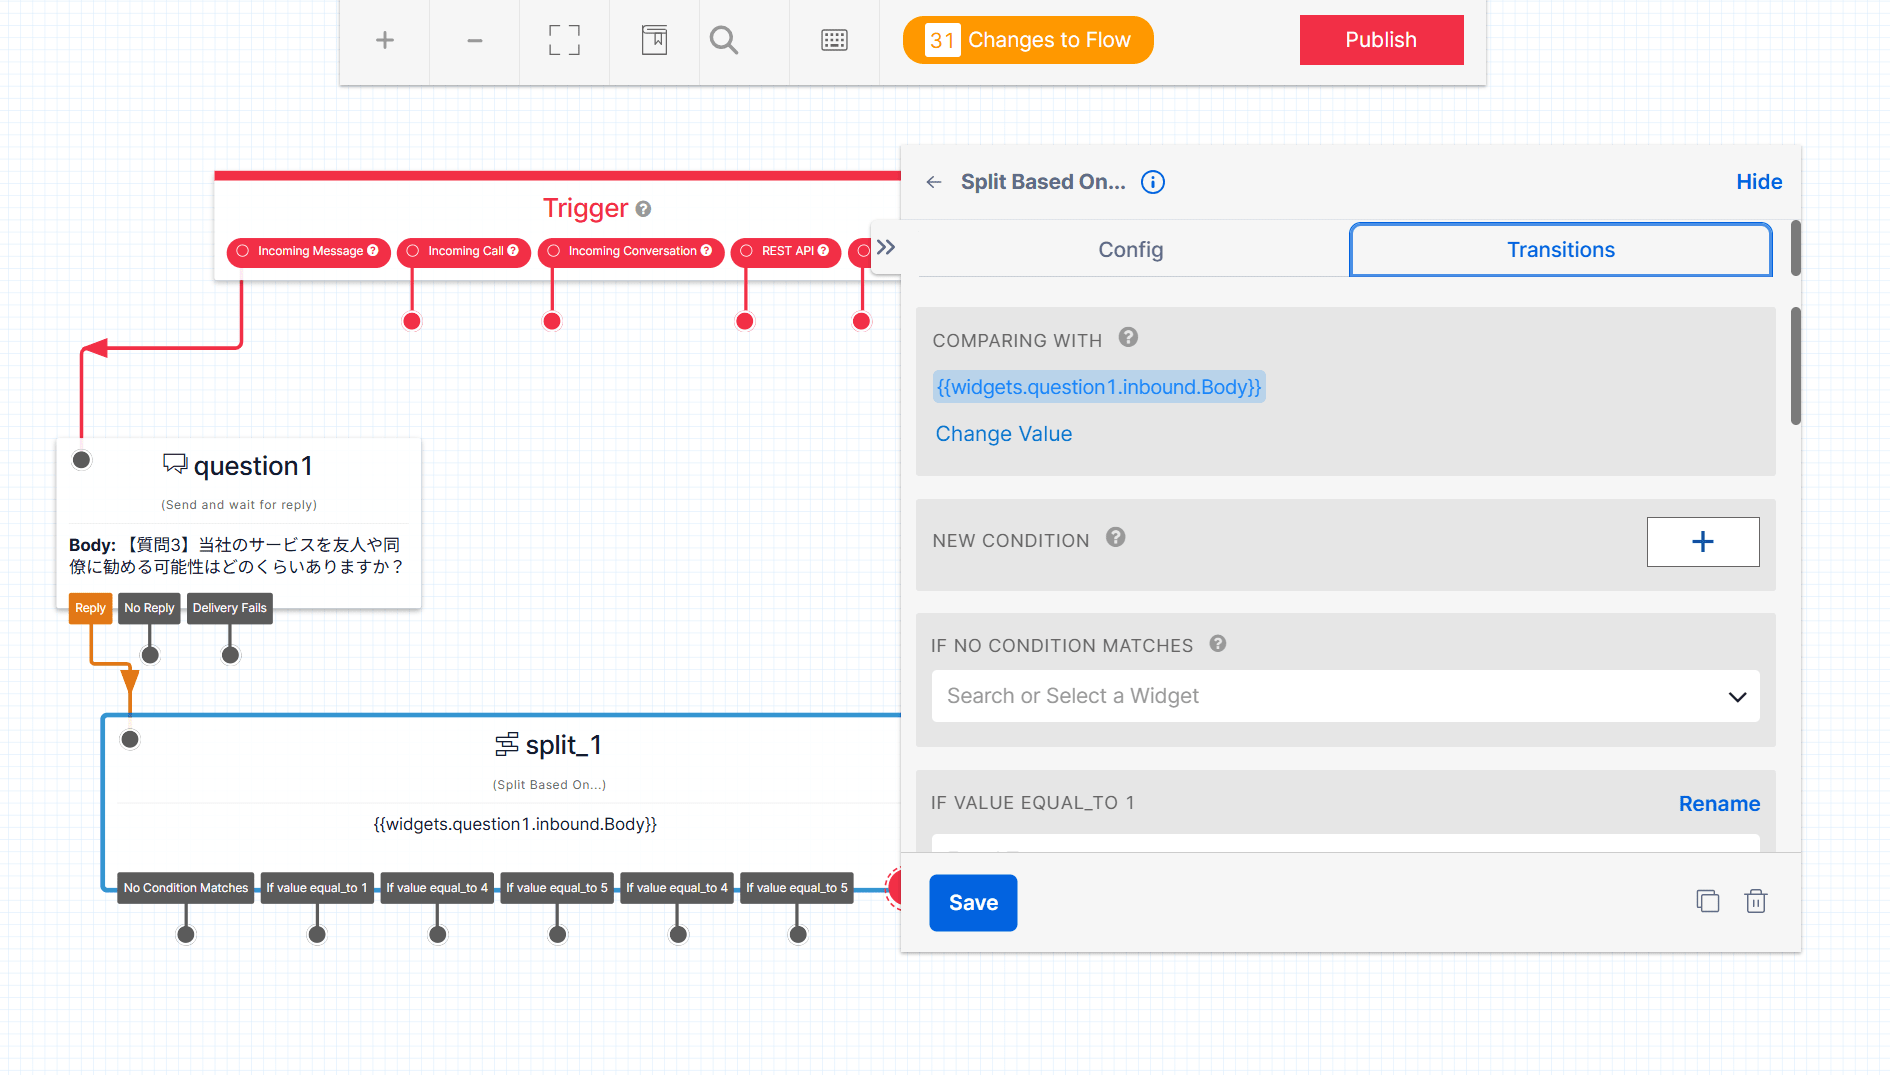Add a new condition with plus button
Viewport: 1890px width, 1075px height.
pyautogui.click(x=1703, y=542)
